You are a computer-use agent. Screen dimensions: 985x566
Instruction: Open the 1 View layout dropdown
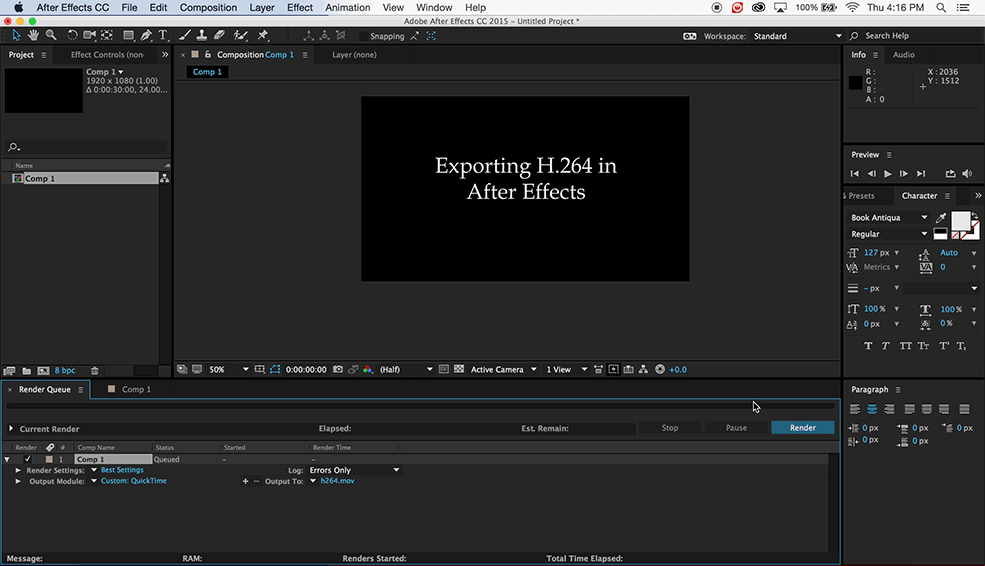[566, 369]
